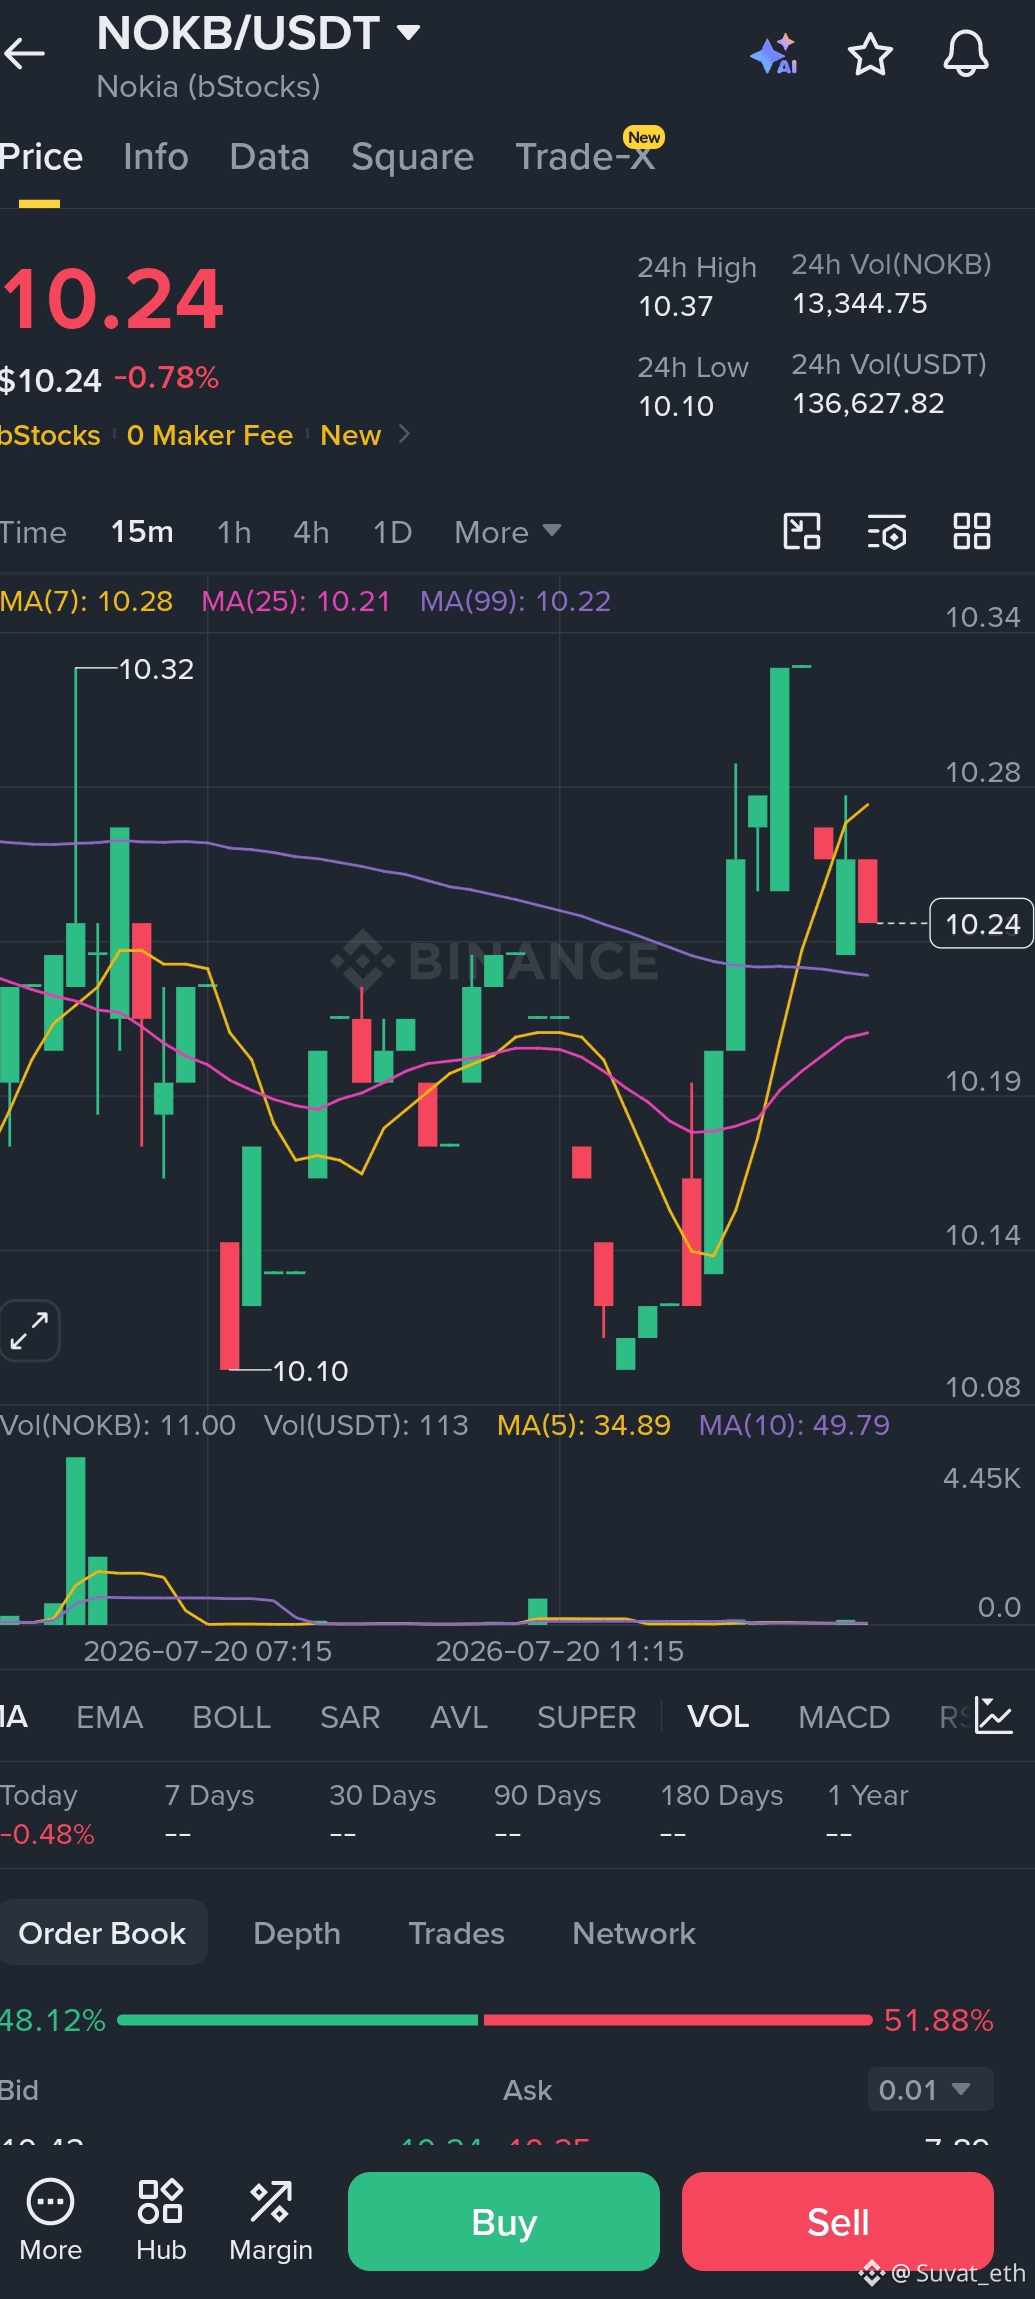Toggle VOL sub-indicator
Screen dimensions: 1035x2299
click(x=718, y=1717)
